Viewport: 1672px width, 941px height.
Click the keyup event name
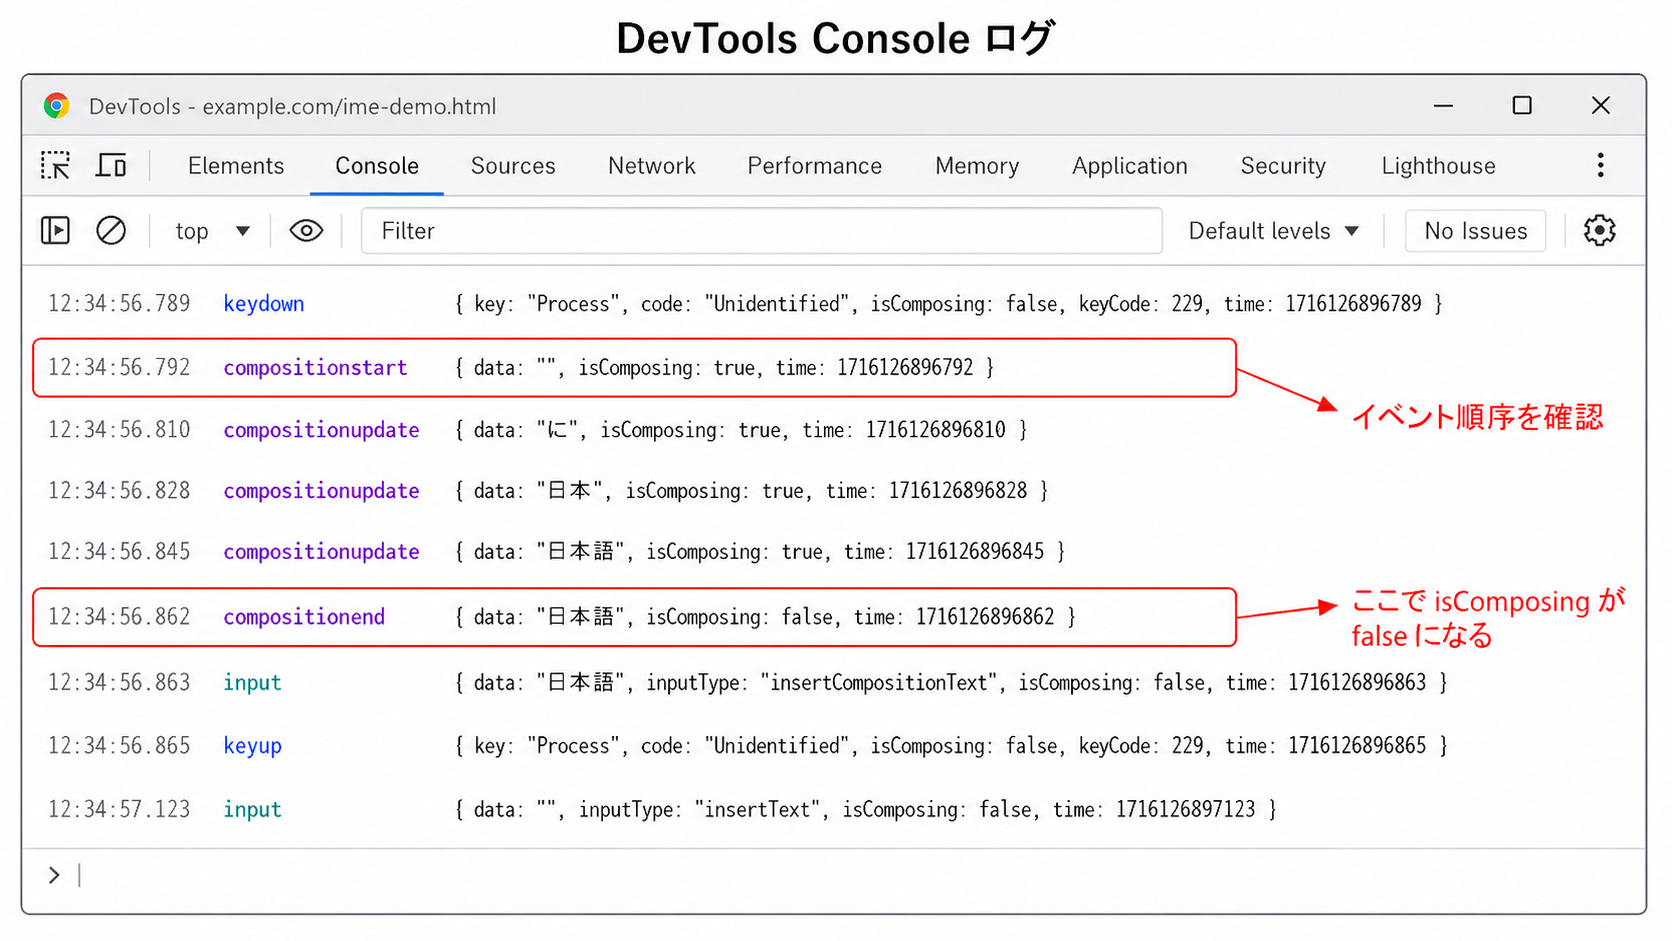[x=253, y=746]
